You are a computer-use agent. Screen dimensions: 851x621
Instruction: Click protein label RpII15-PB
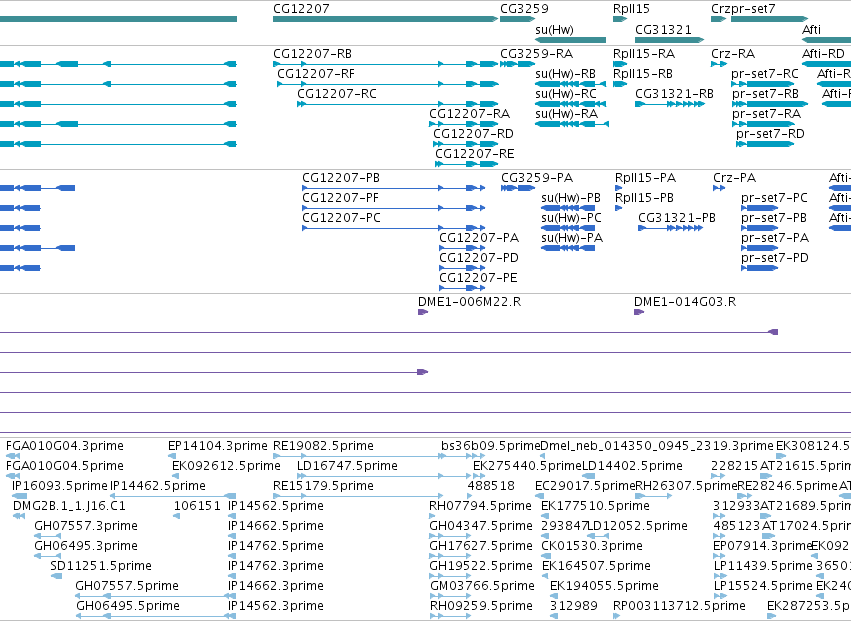pos(644,198)
